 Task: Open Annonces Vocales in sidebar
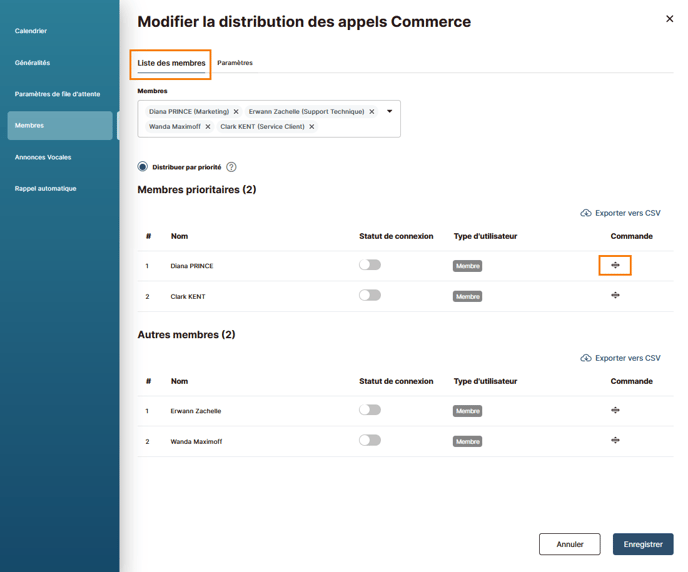[x=43, y=157]
